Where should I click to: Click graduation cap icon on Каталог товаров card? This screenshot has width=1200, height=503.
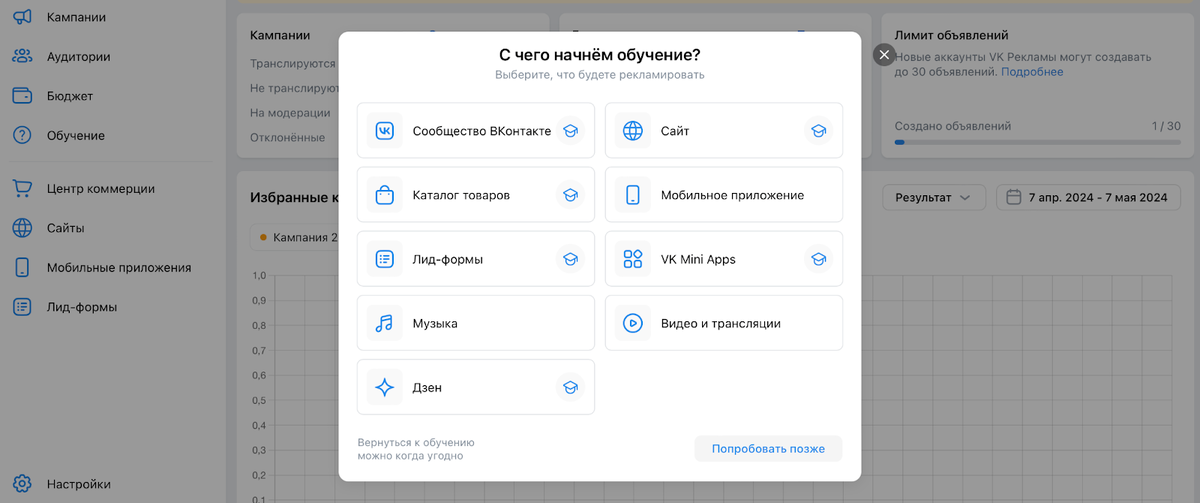[x=570, y=195]
